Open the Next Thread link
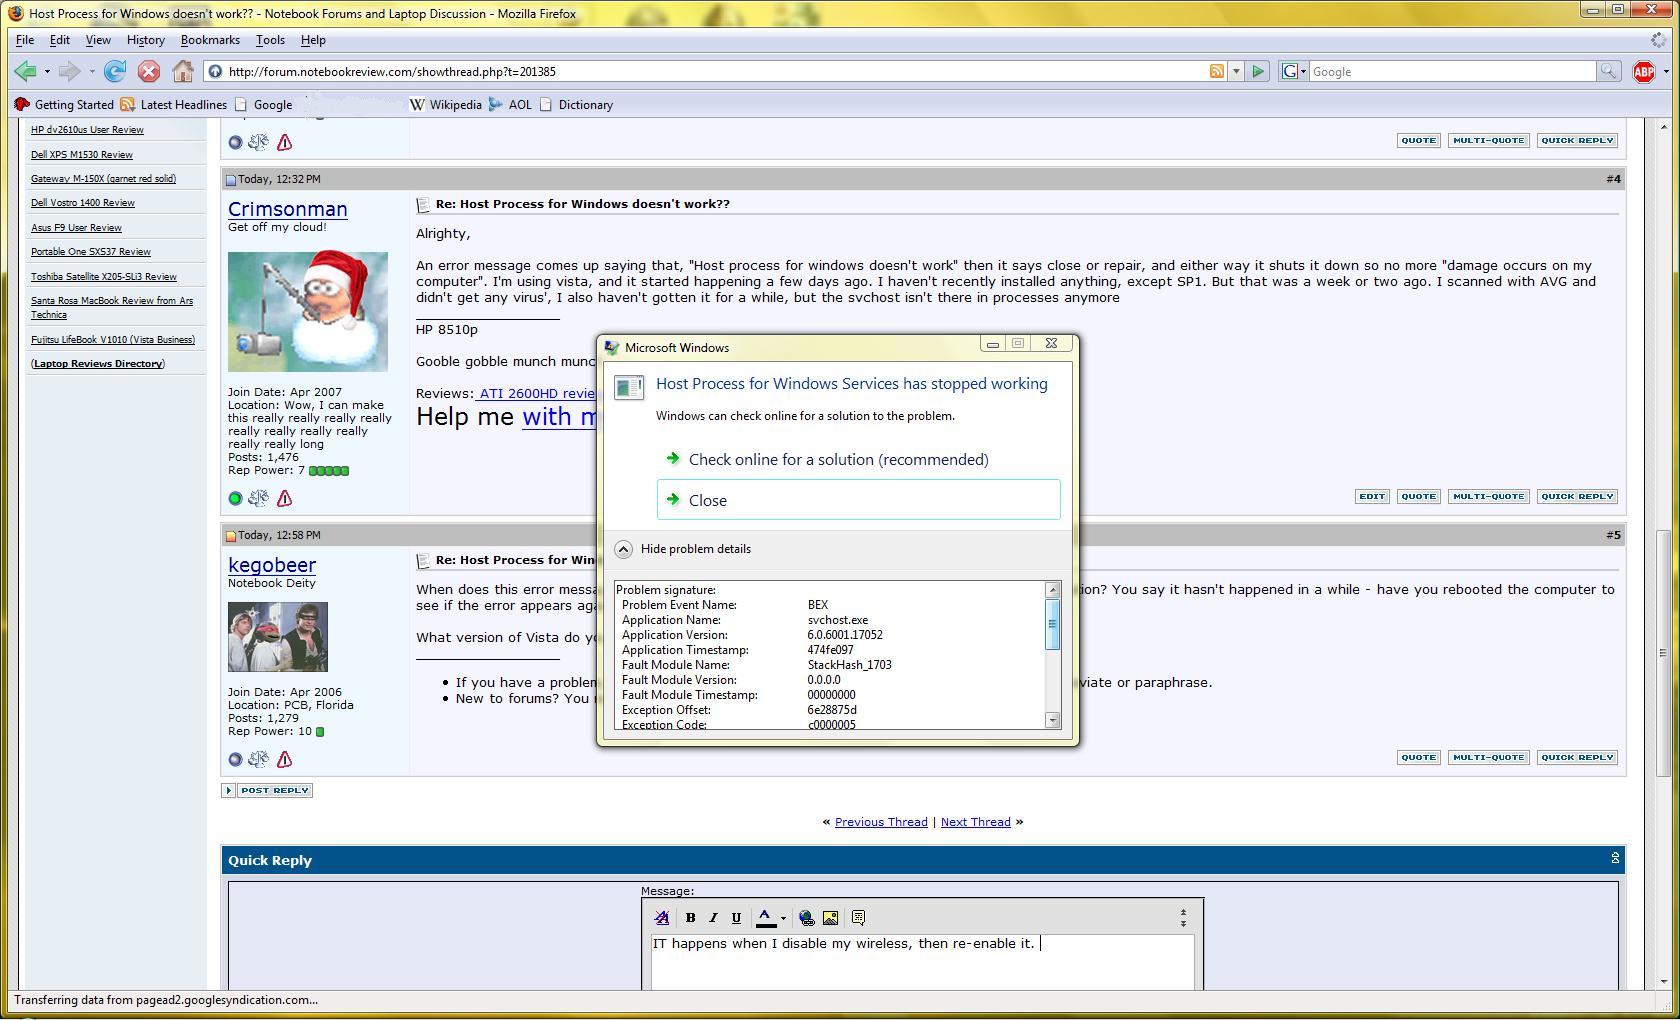The width and height of the screenshot is (1680, 1020). click(x=975, y=822)
